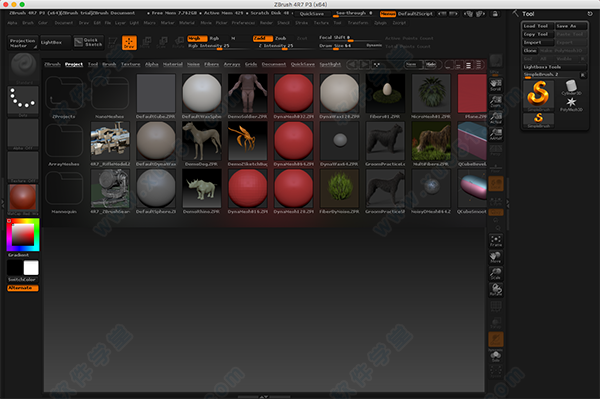The image size is (600, 399).
Task: Click the AAHalf icon
Action: 496,135
